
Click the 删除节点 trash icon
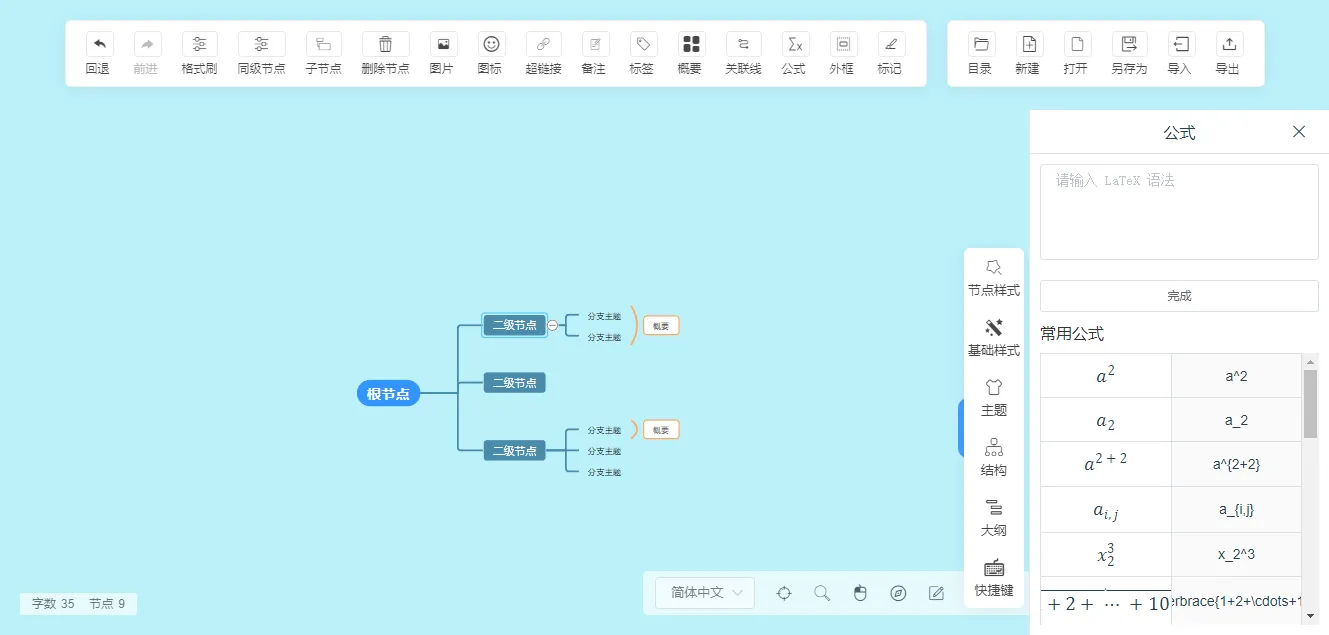click(x=385, y=44)
